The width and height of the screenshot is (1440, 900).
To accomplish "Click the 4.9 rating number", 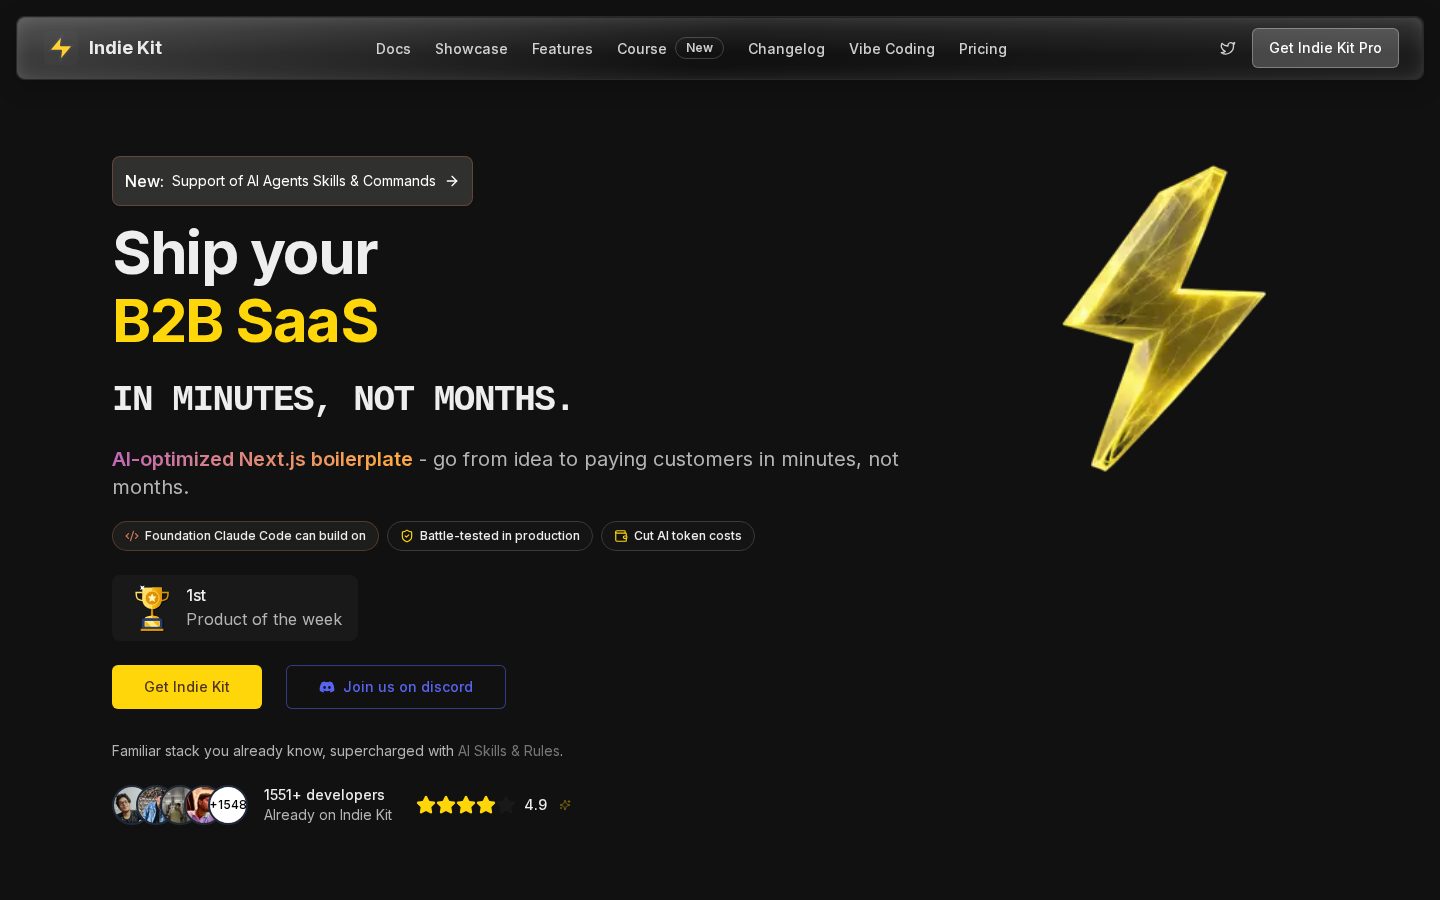I will coord(536,805).
